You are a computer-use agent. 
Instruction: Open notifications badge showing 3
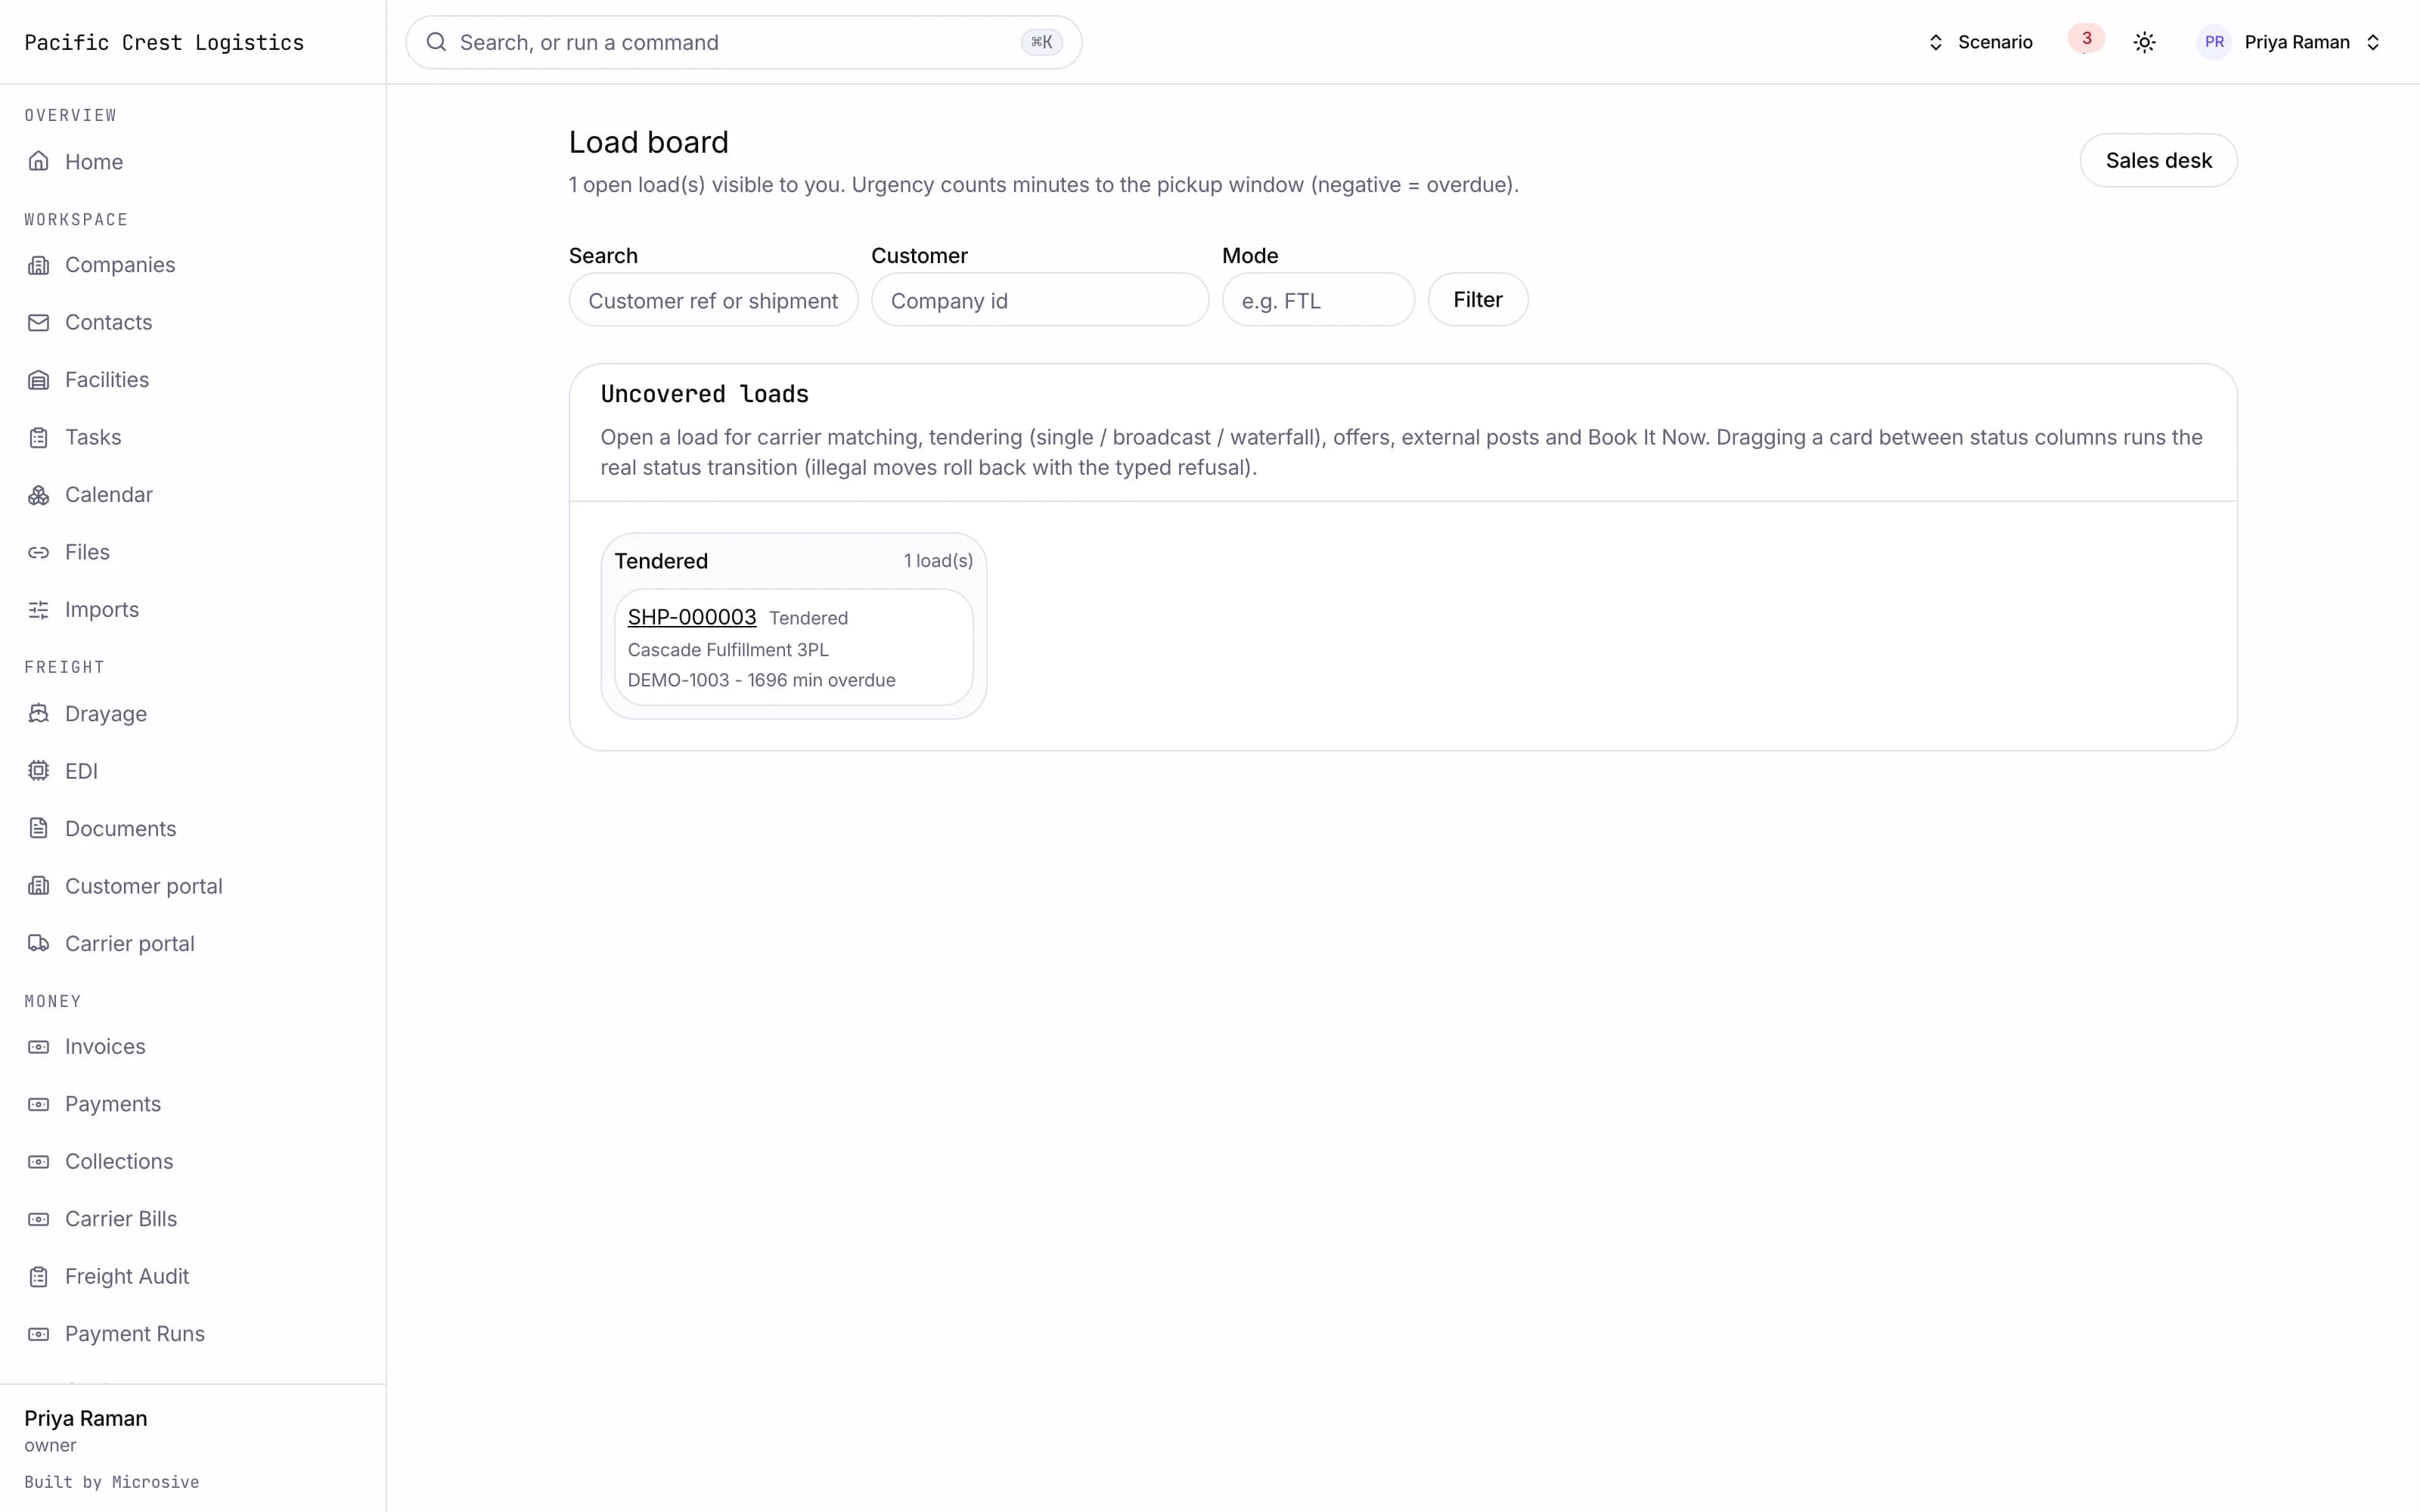pos(2086,39)
